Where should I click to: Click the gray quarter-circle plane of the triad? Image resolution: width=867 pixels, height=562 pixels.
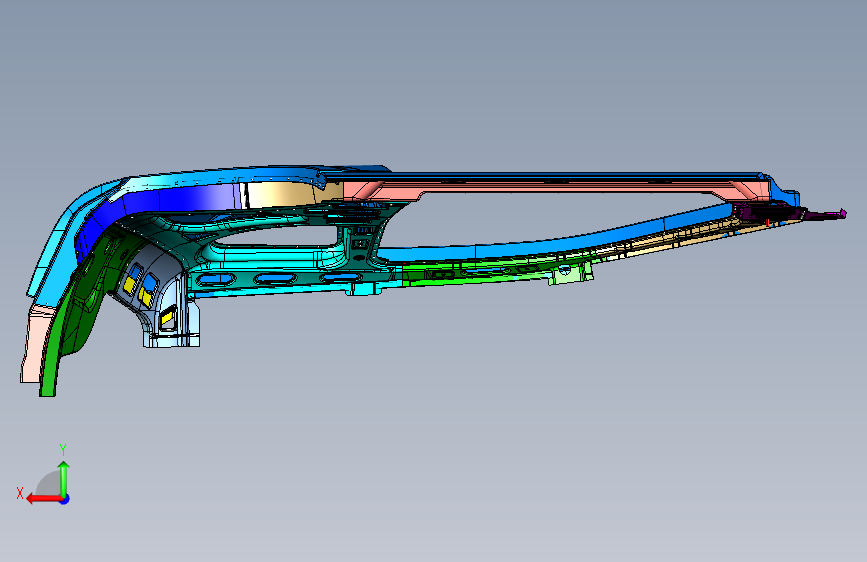(x=50, y=484)
